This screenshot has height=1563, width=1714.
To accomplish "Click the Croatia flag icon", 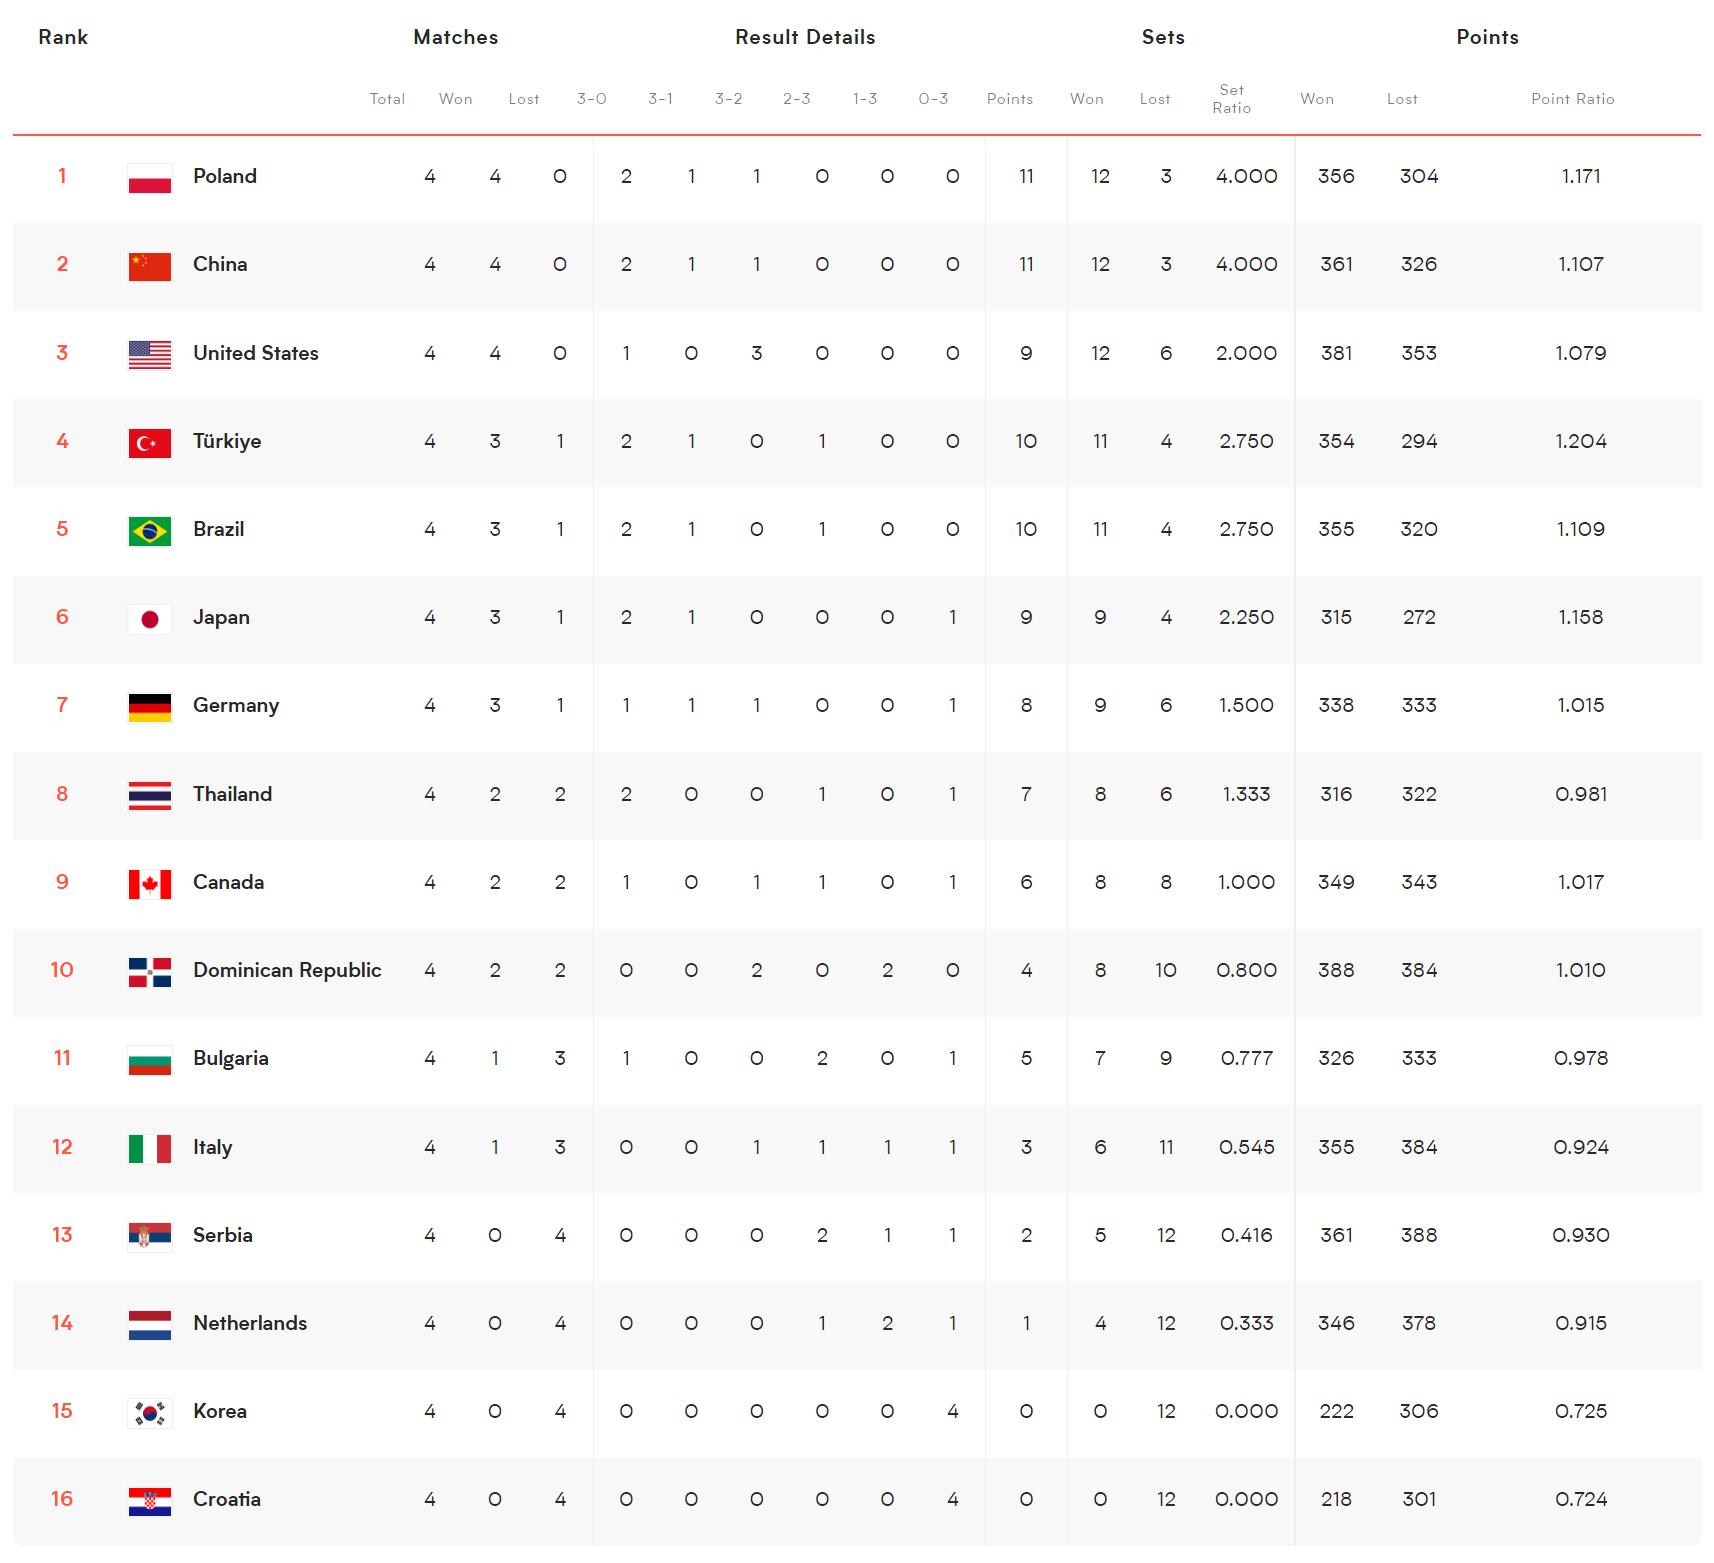I will click(x=150, y=1500).
